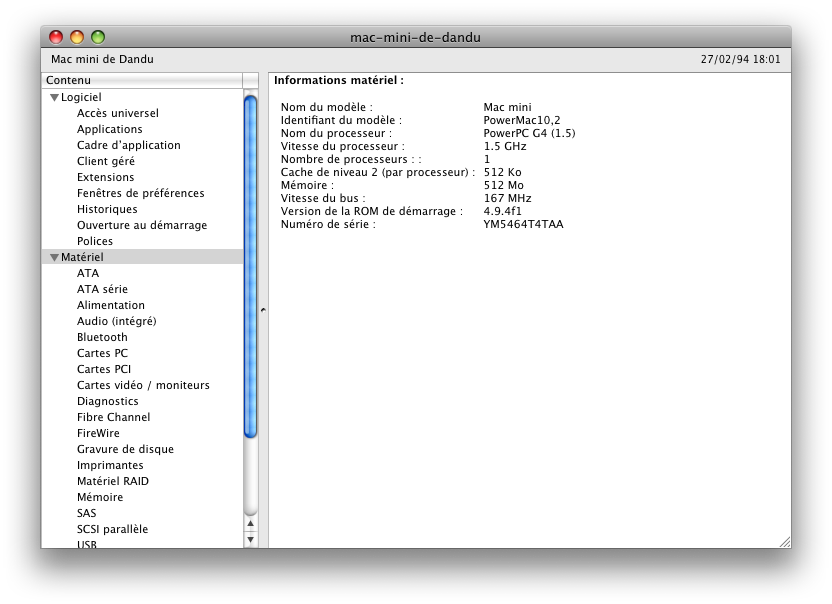Minimize window with yellow button
832x604 pixels.
click(77, 37)
